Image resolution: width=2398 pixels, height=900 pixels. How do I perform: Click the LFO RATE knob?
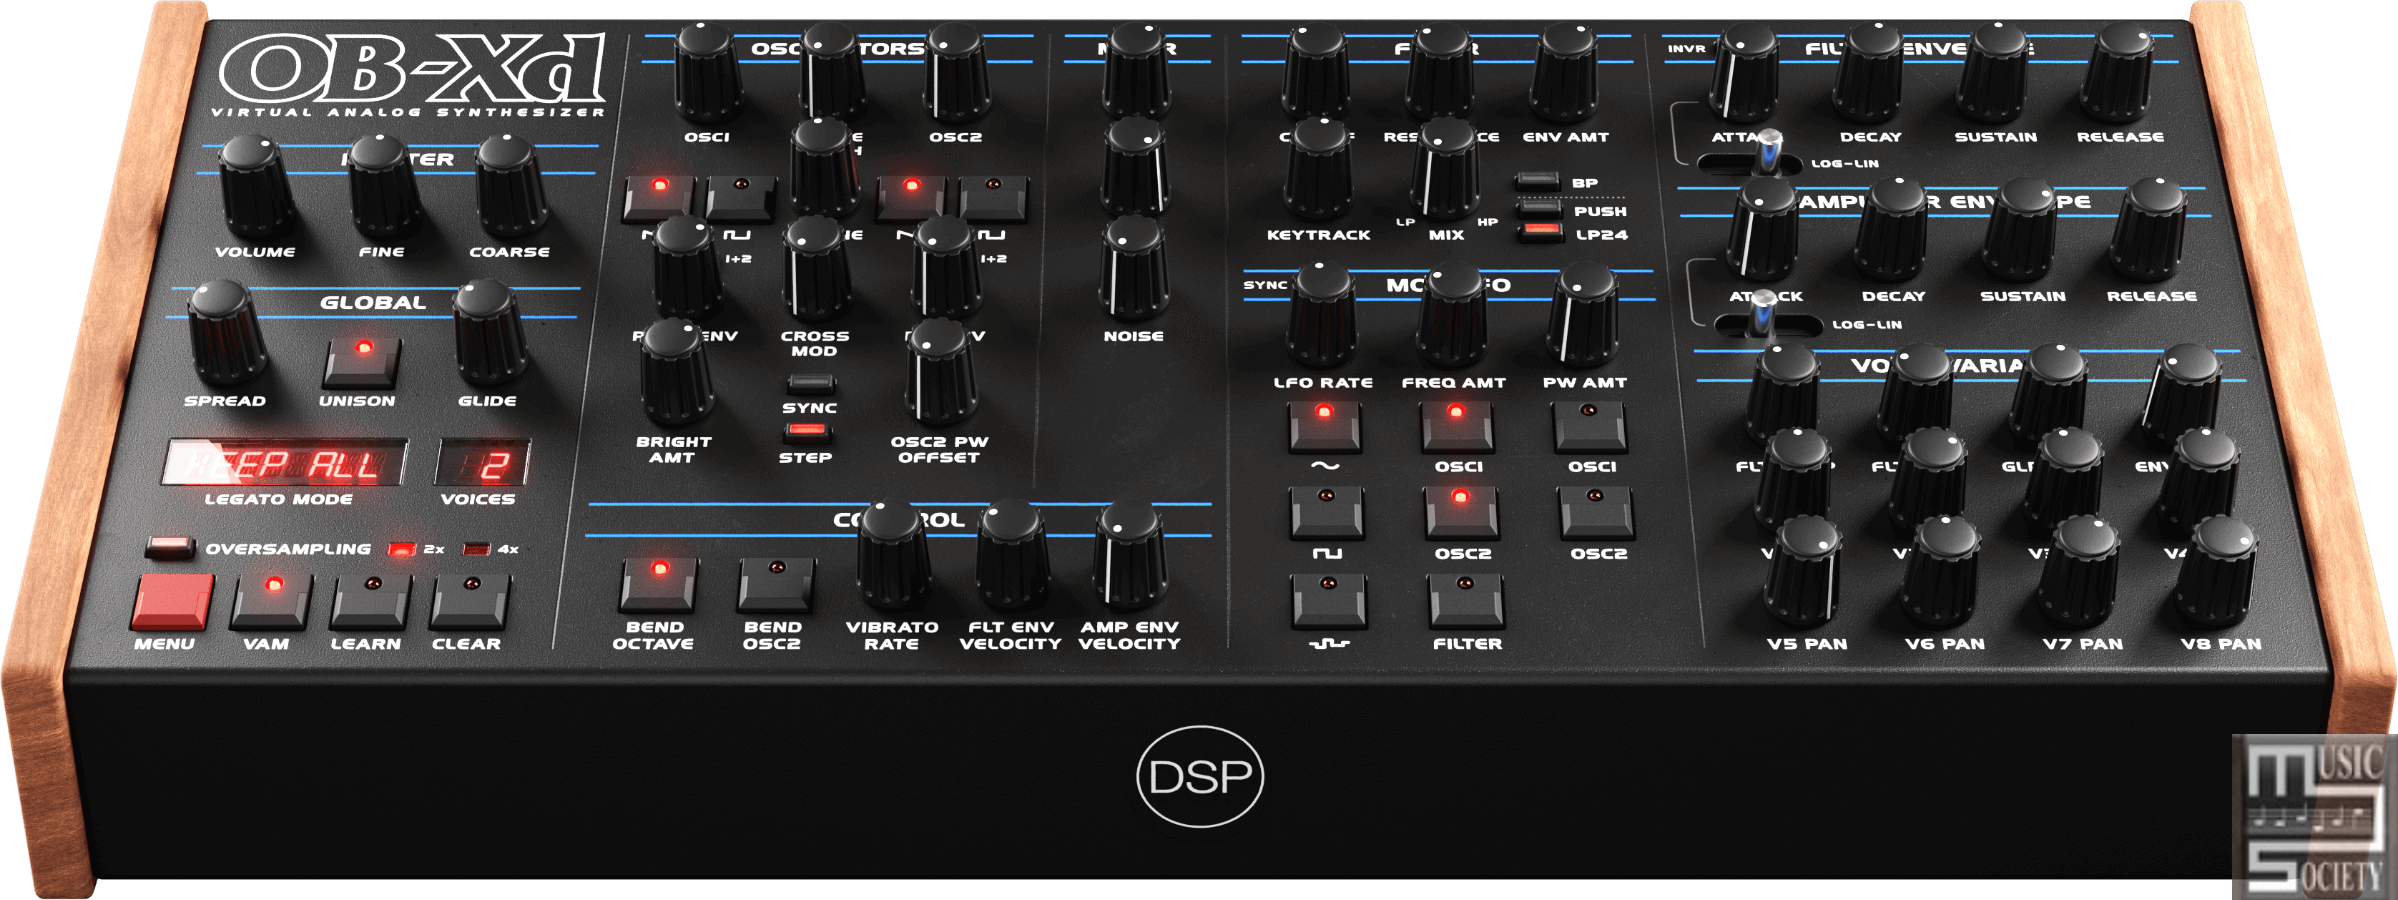1322,315
